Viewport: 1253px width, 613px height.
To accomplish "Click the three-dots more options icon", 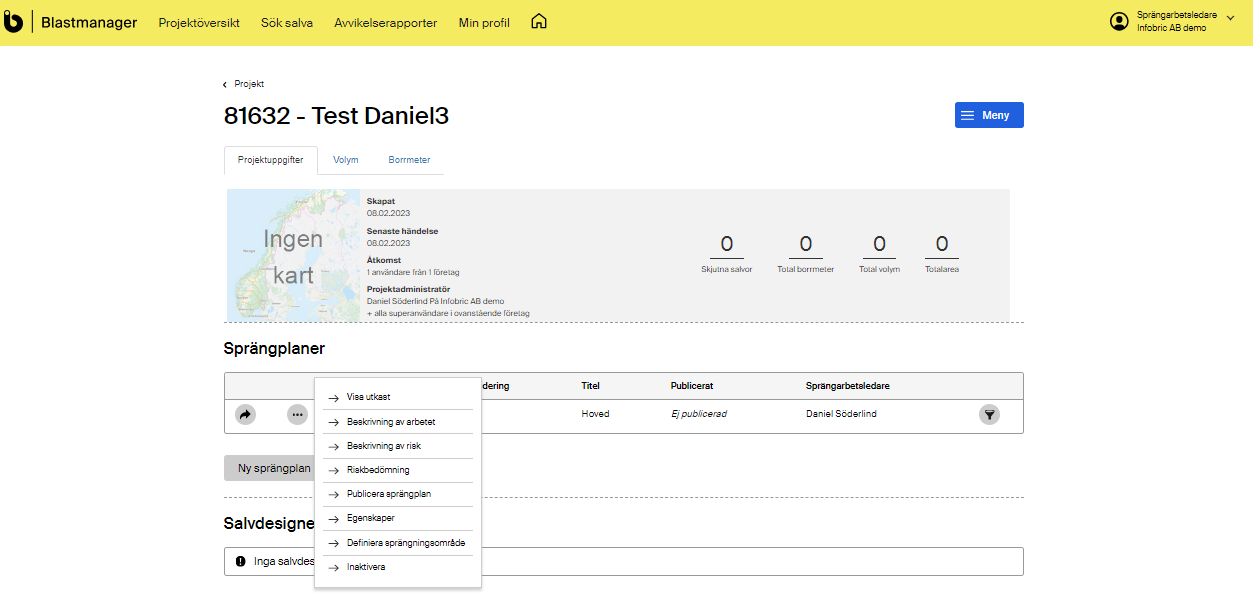I will (x=298, y=414).
